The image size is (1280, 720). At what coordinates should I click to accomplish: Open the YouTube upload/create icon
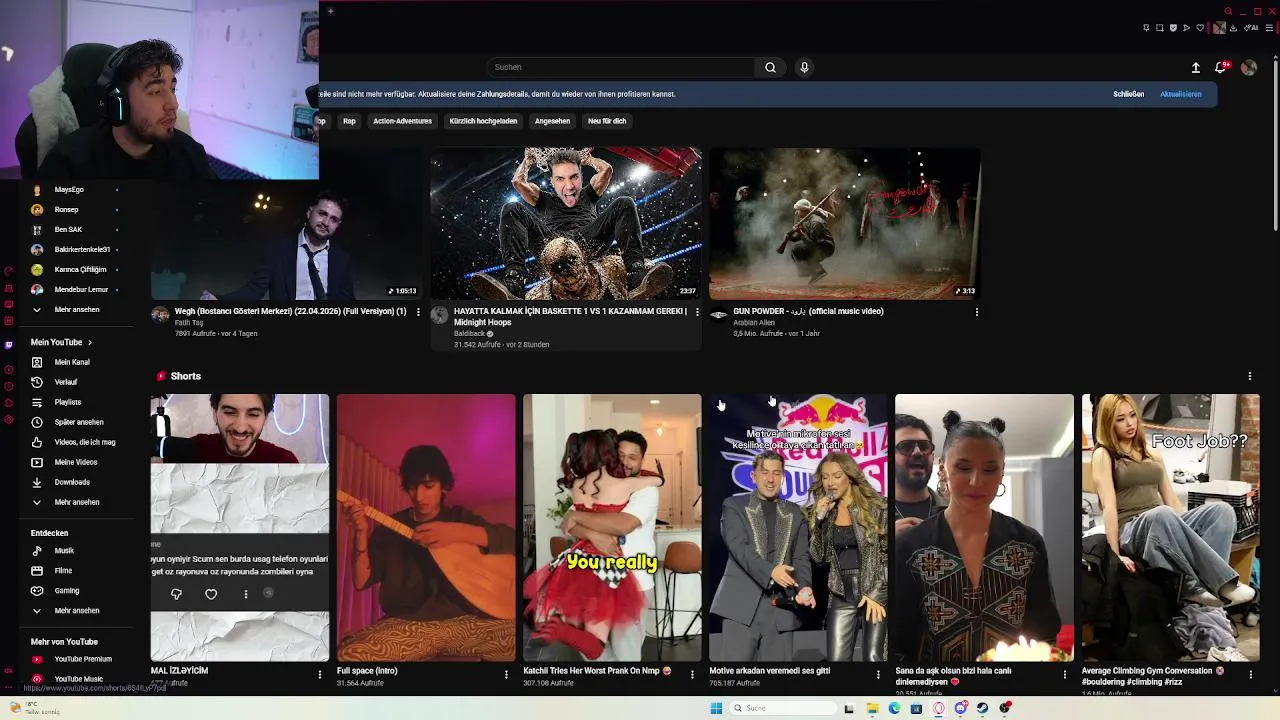point(1195,67)
